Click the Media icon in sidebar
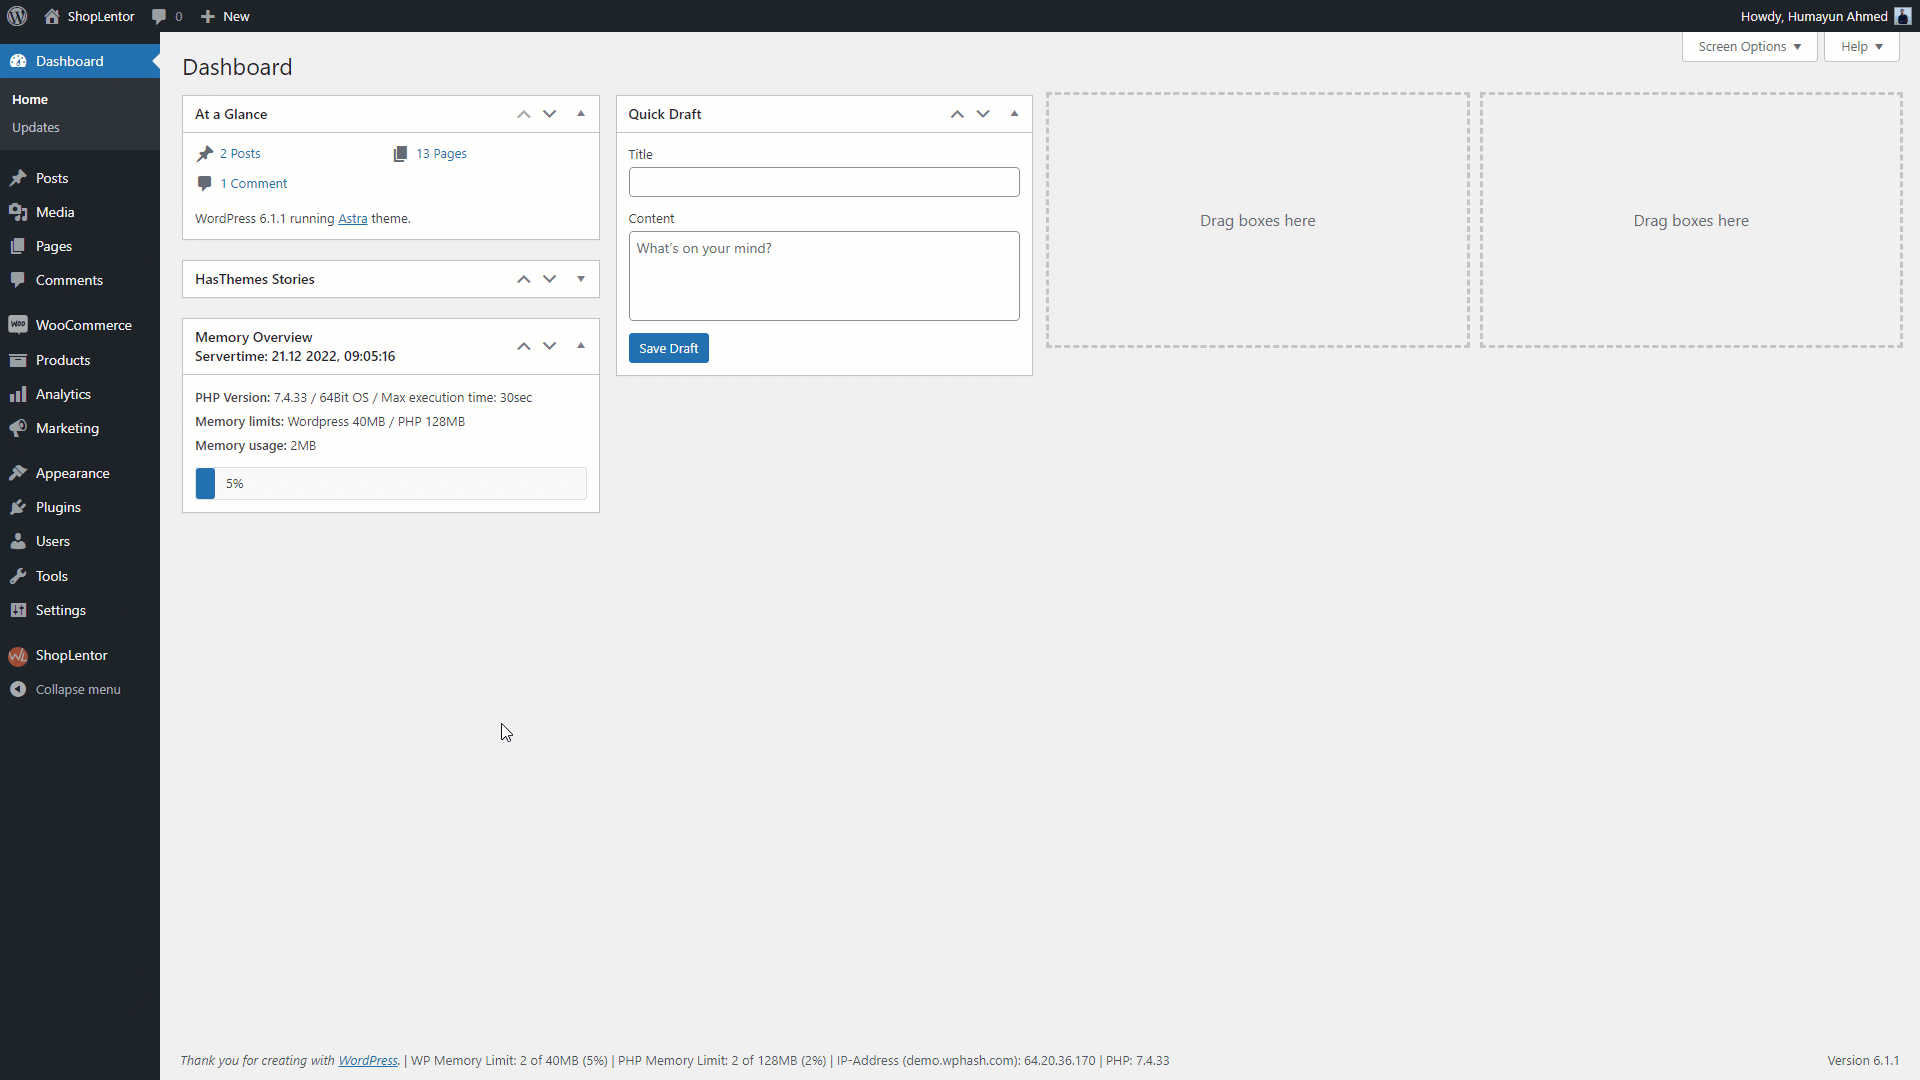Viewport: 1920px width, 1080px height. click(x=18, y=212)
